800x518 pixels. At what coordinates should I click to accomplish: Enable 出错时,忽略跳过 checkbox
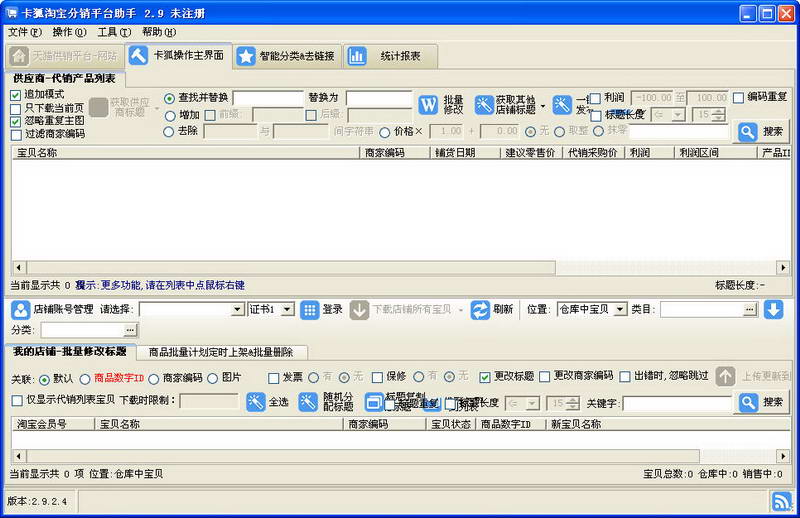[625, 377]
